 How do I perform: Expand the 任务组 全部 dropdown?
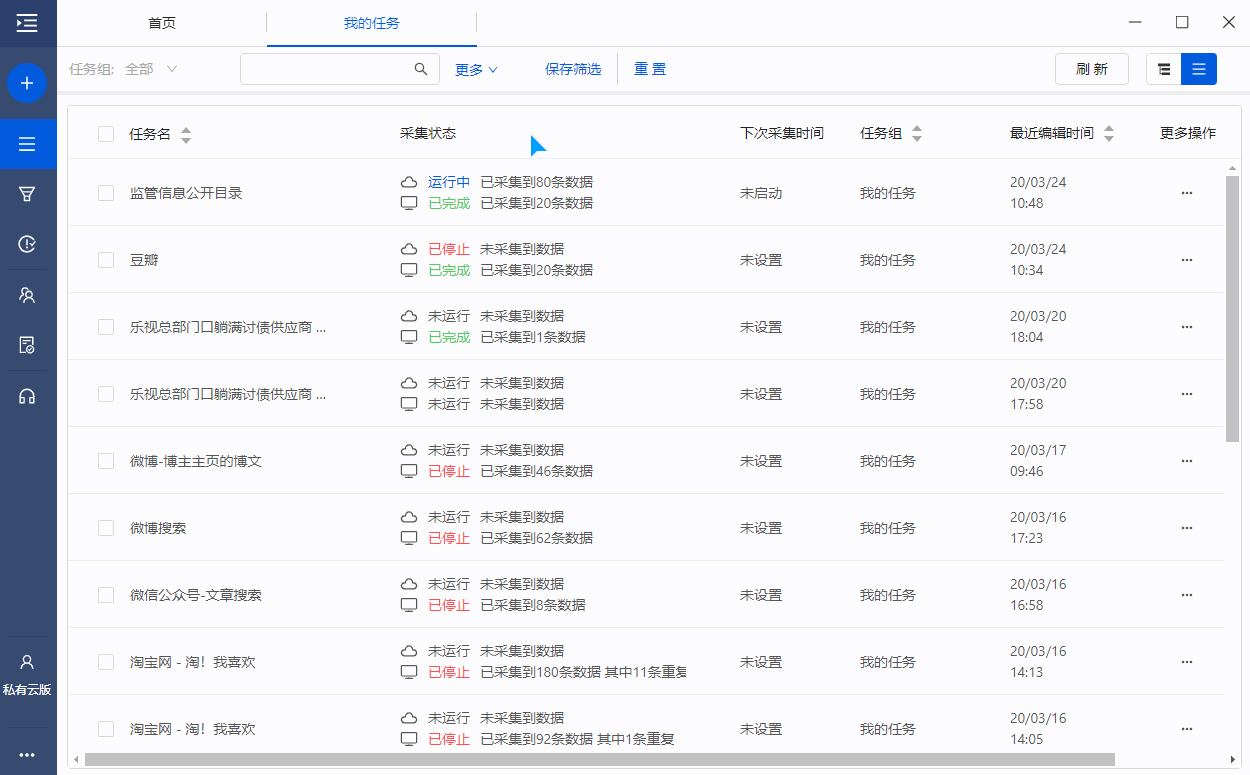150,69
